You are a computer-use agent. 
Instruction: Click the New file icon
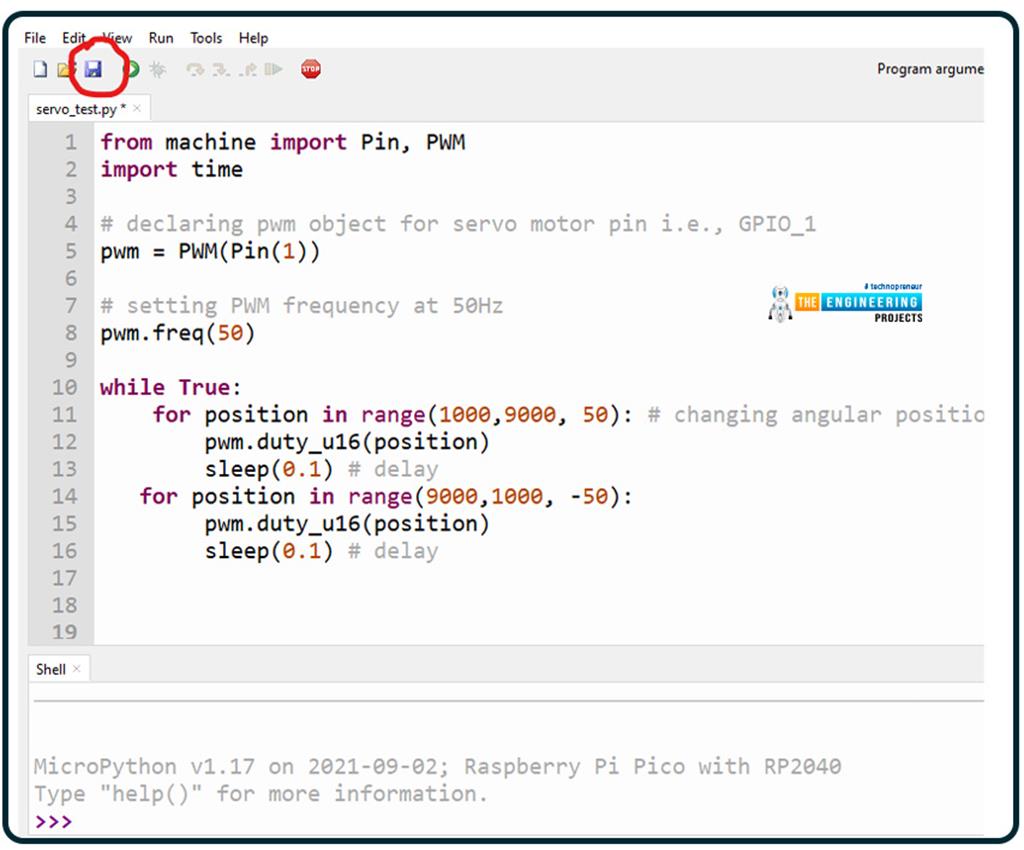(x=40, y=68)
